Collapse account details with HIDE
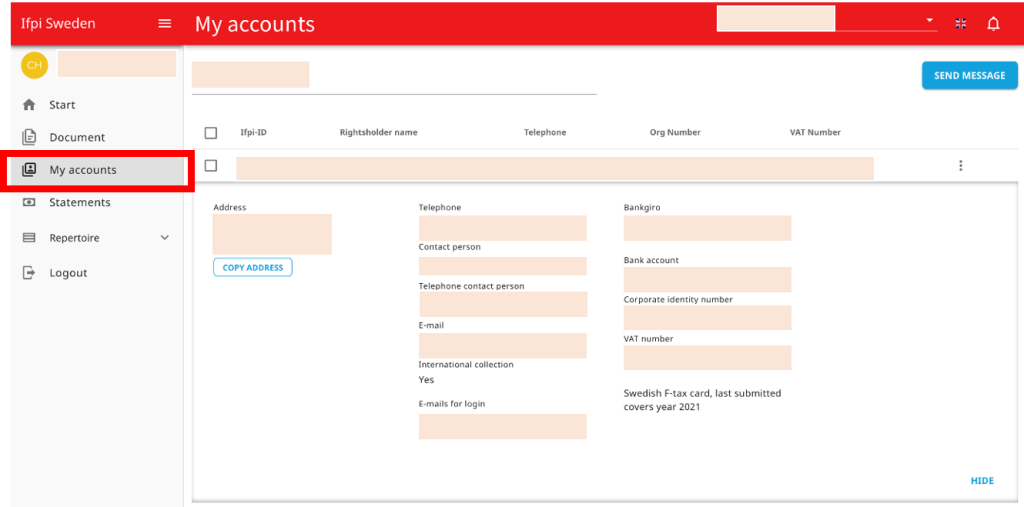 (981, 481)
